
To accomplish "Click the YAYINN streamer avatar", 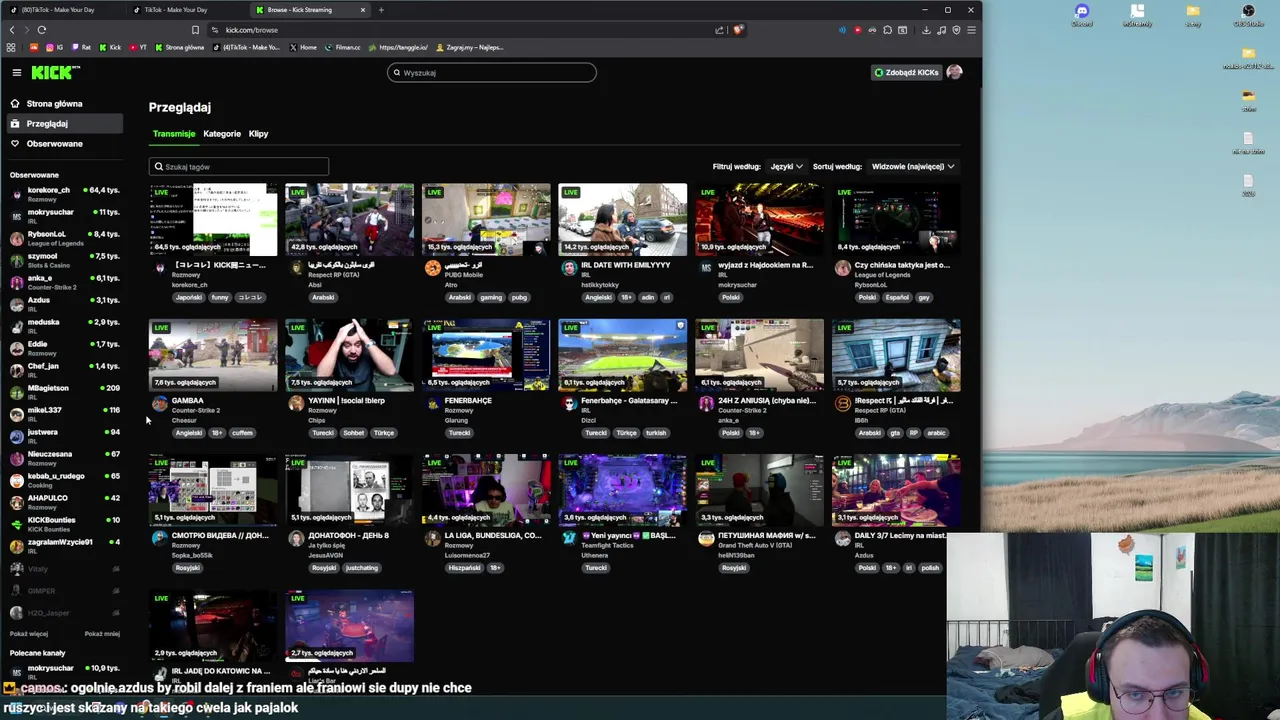I will (296, 404).
